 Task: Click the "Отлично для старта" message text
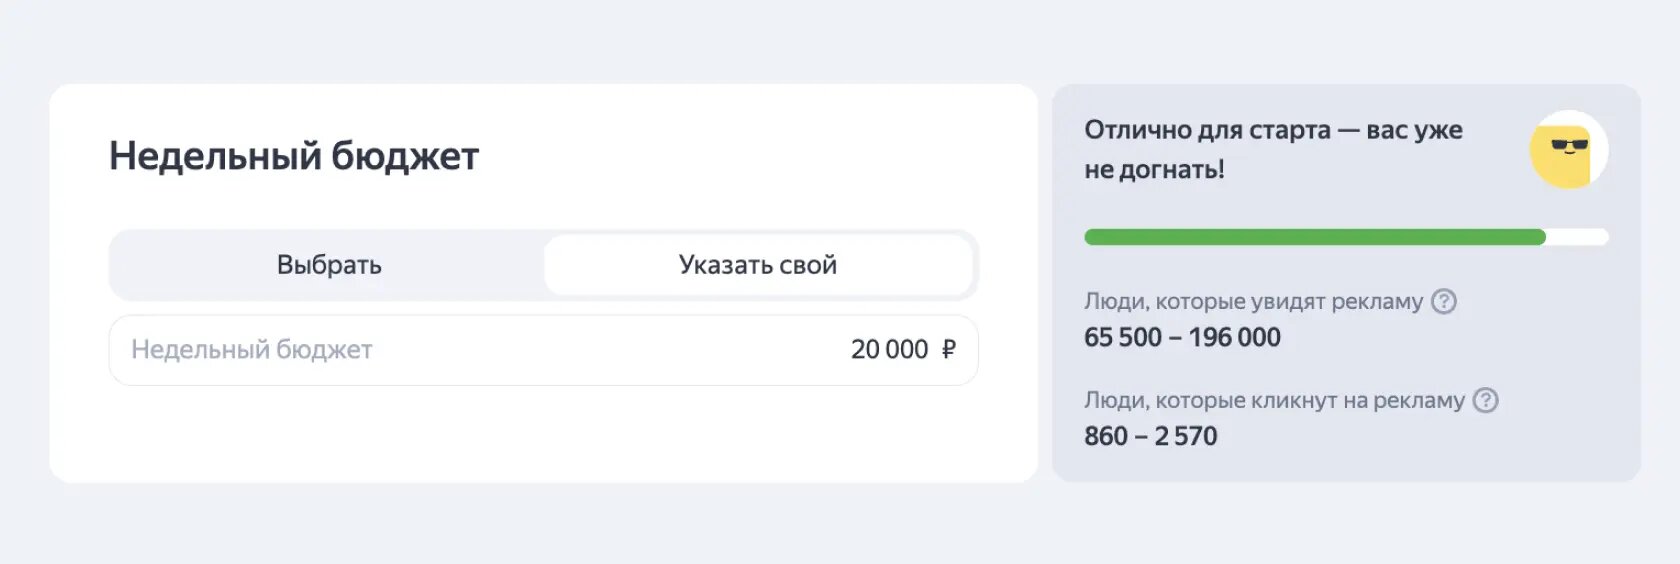1207,130
